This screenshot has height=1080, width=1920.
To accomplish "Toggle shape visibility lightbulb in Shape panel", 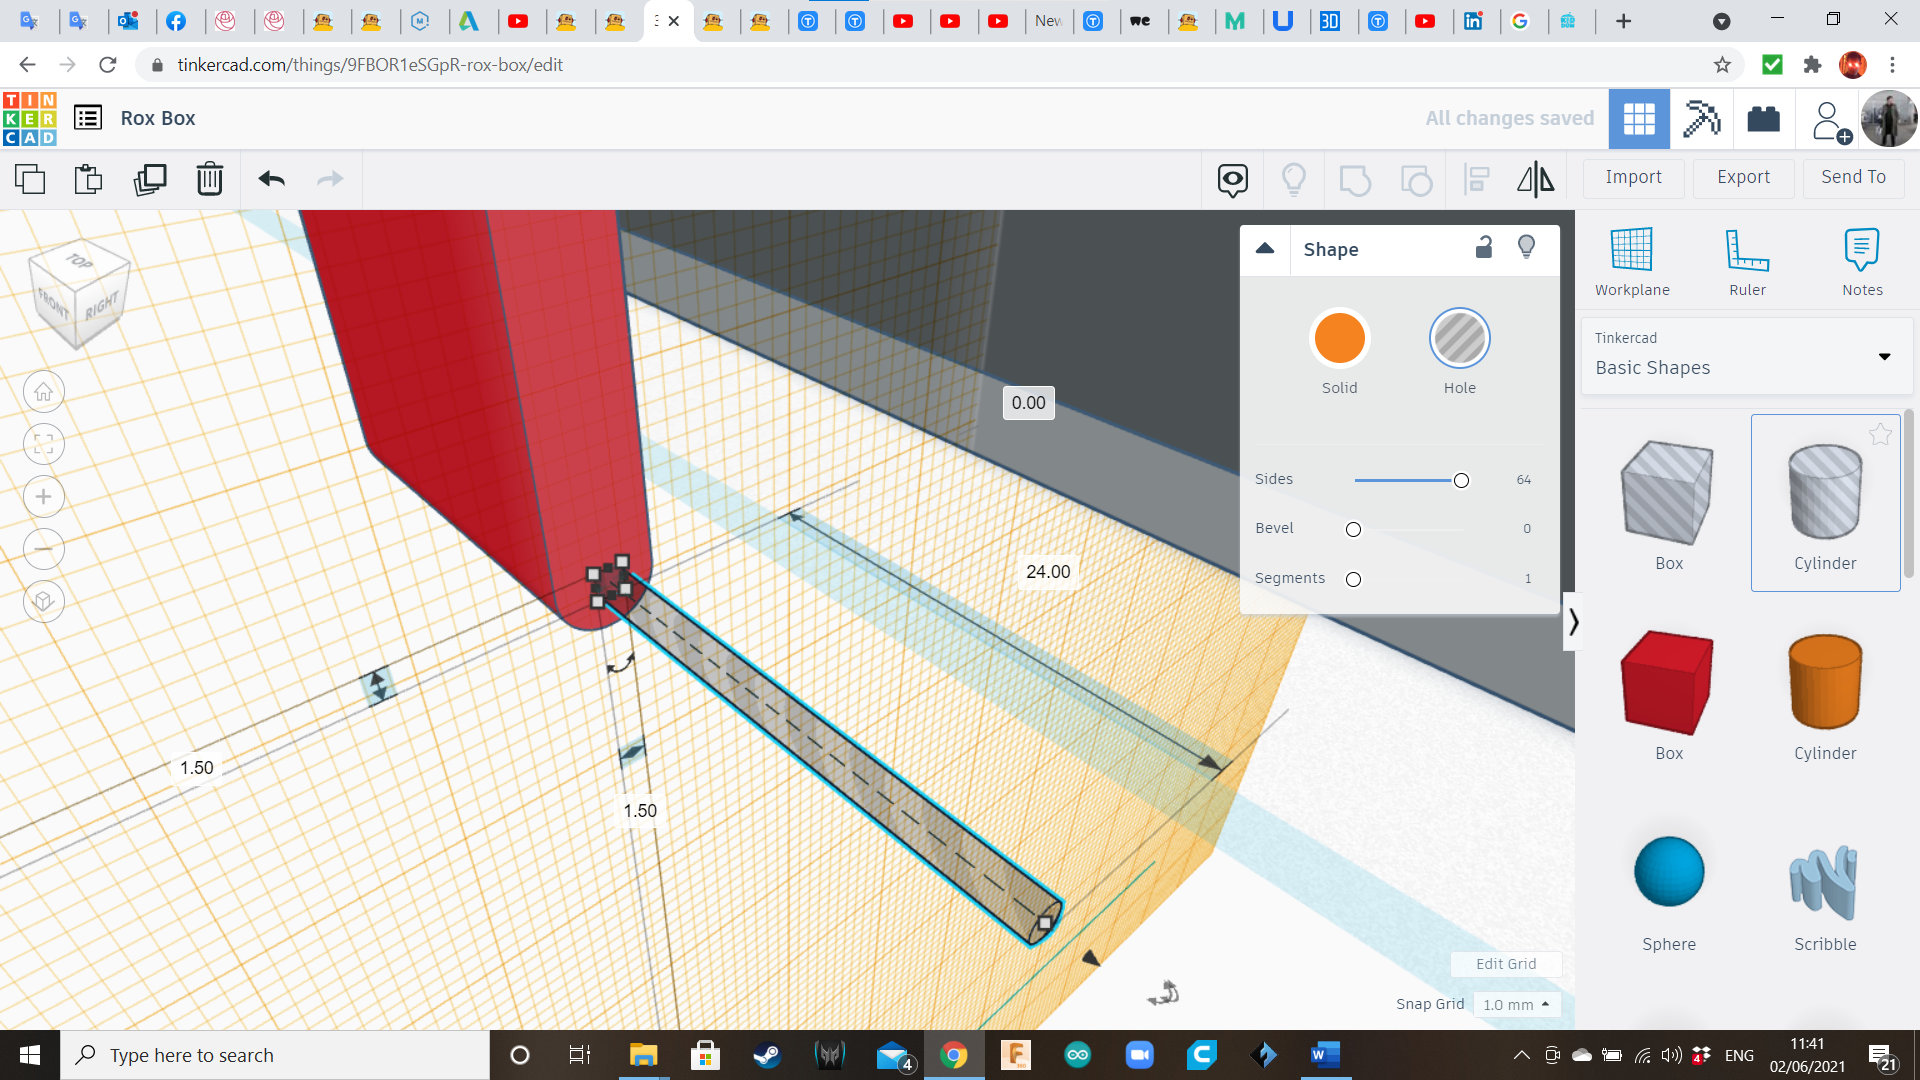I will click(x=1526, y=248).
